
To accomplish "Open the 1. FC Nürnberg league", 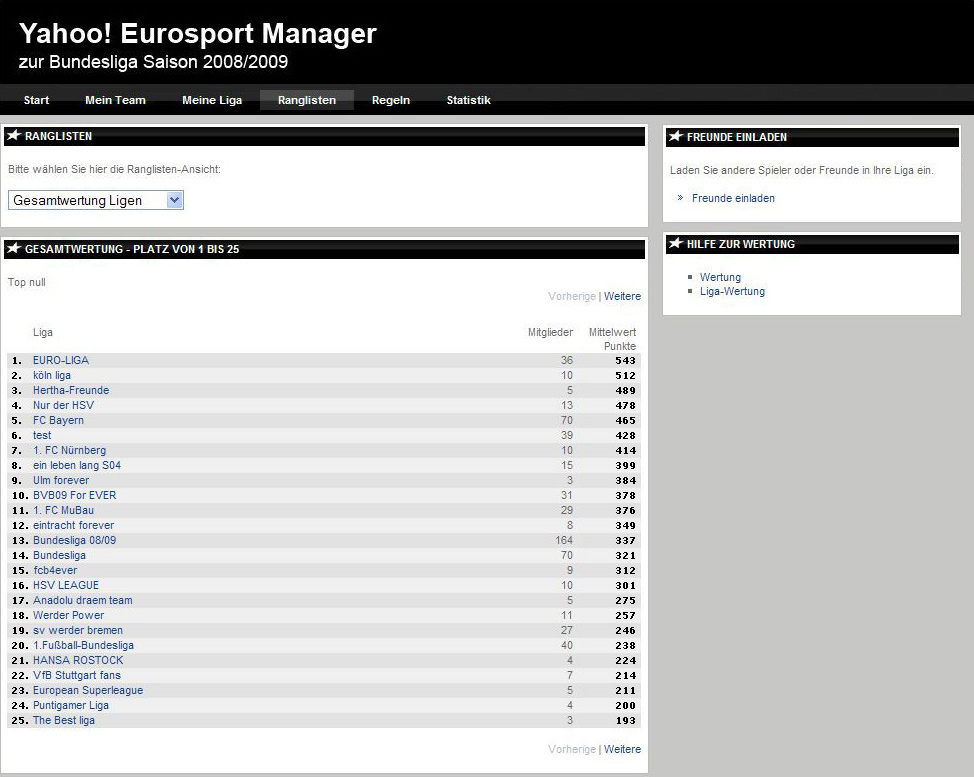I will point(70,450).
